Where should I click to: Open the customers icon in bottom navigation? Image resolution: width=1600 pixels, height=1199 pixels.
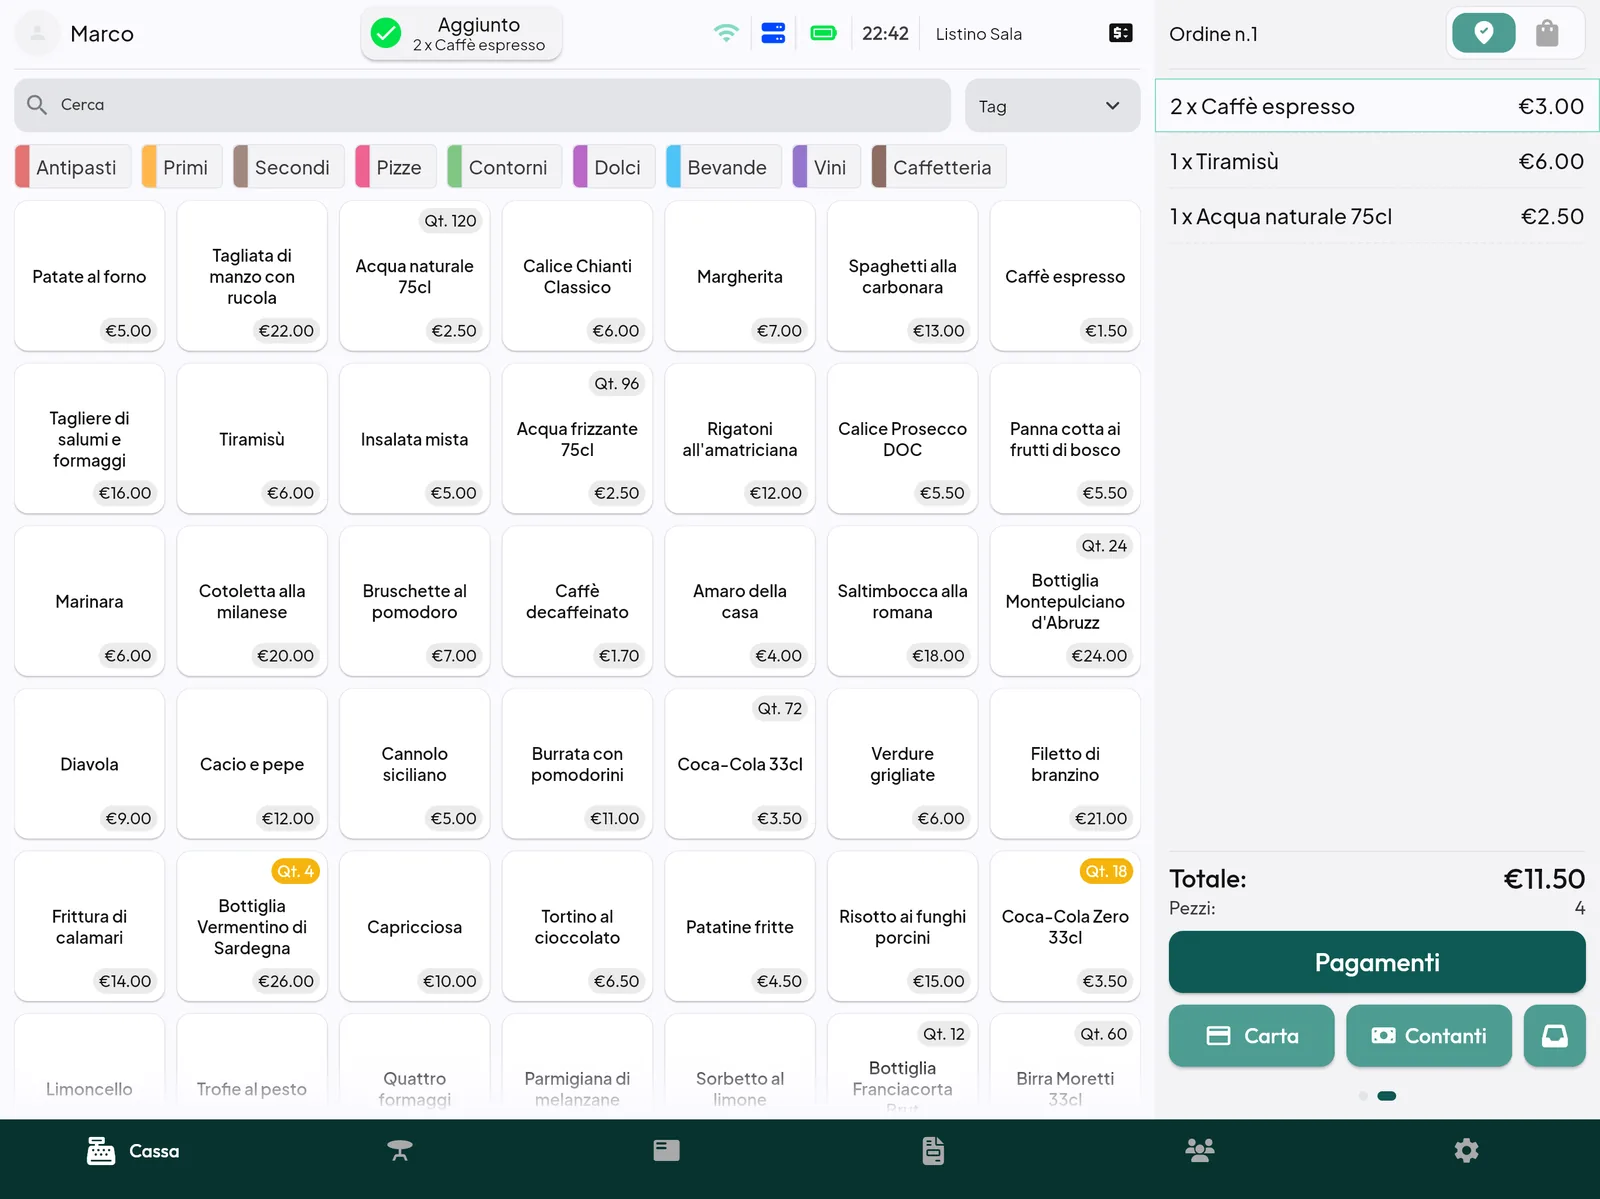1200,1151
